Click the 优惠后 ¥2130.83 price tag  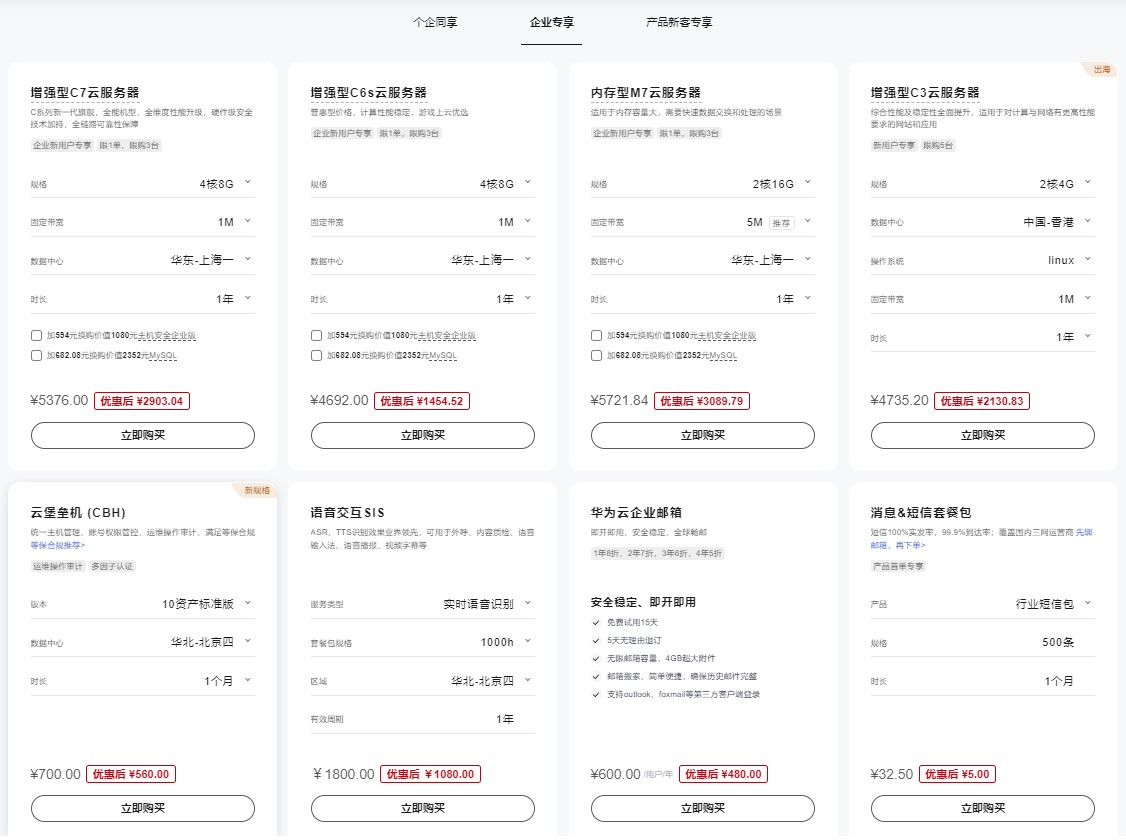click(982, 401)
